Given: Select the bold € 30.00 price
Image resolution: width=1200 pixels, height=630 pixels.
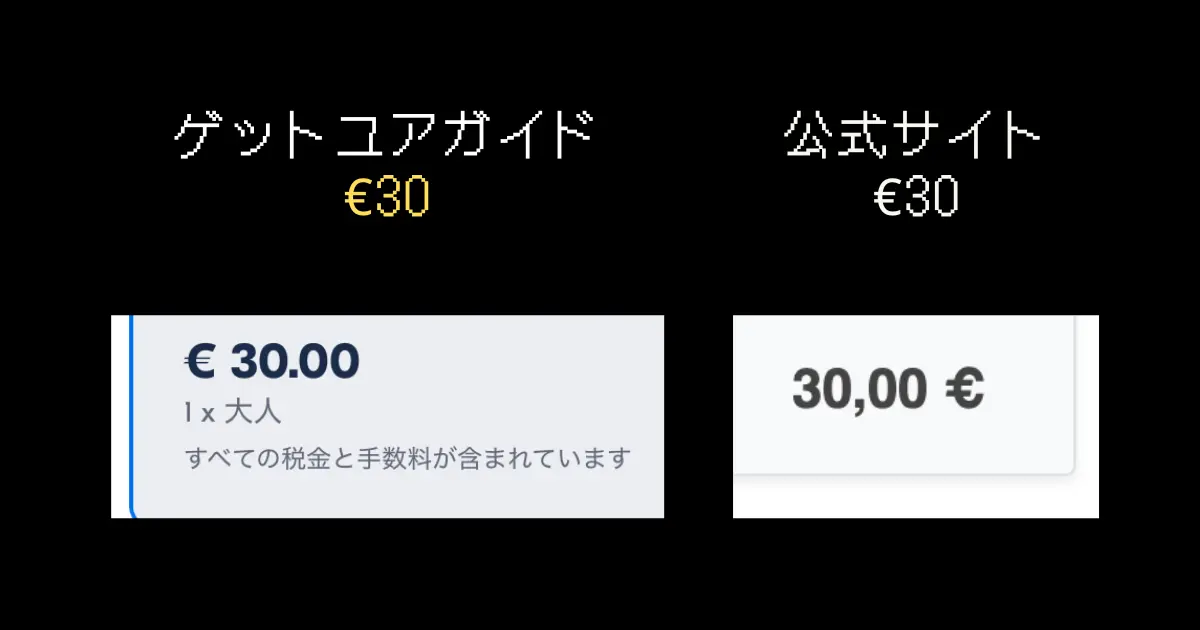Looking at the screenshot, I should (272, 362).
